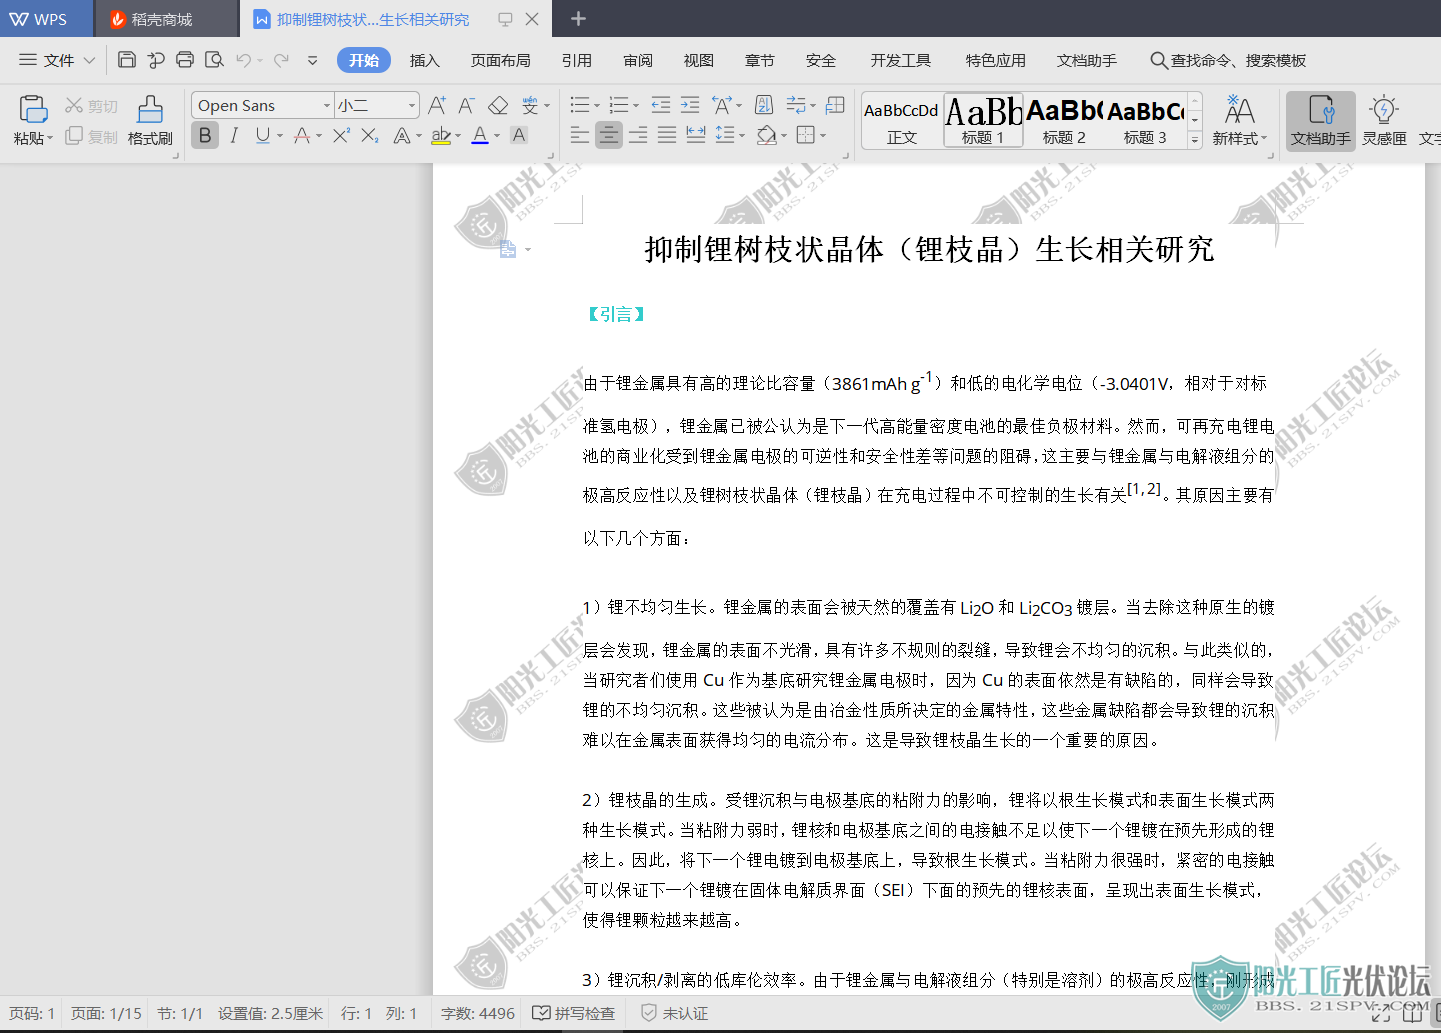Apply superscript X² formatting

point(341,135)
